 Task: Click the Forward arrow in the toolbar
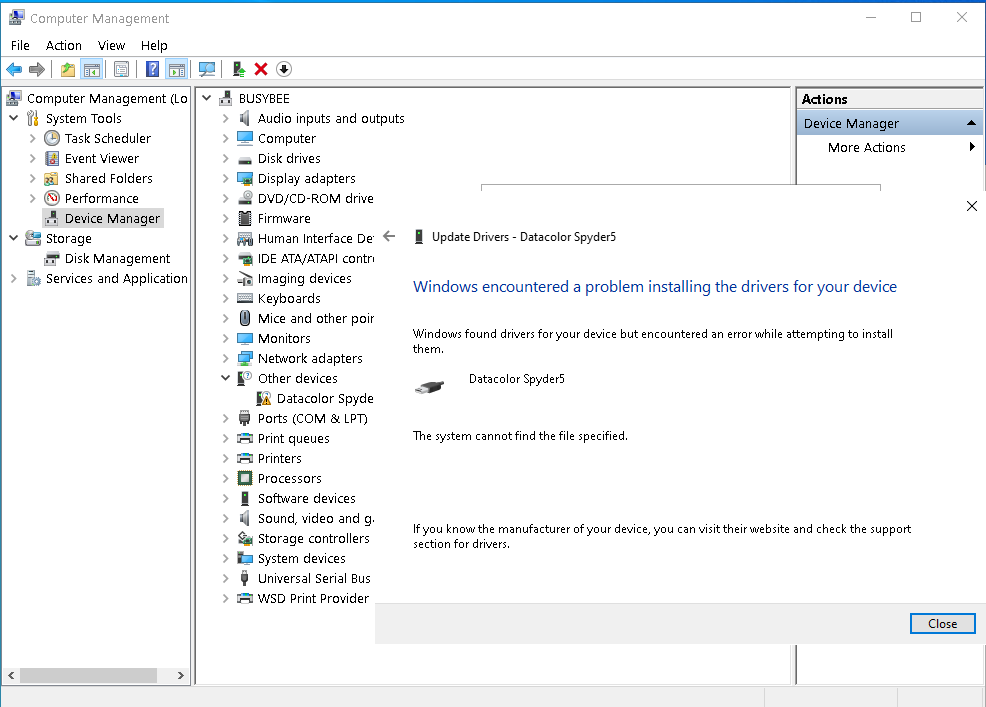tap(37, 69)
